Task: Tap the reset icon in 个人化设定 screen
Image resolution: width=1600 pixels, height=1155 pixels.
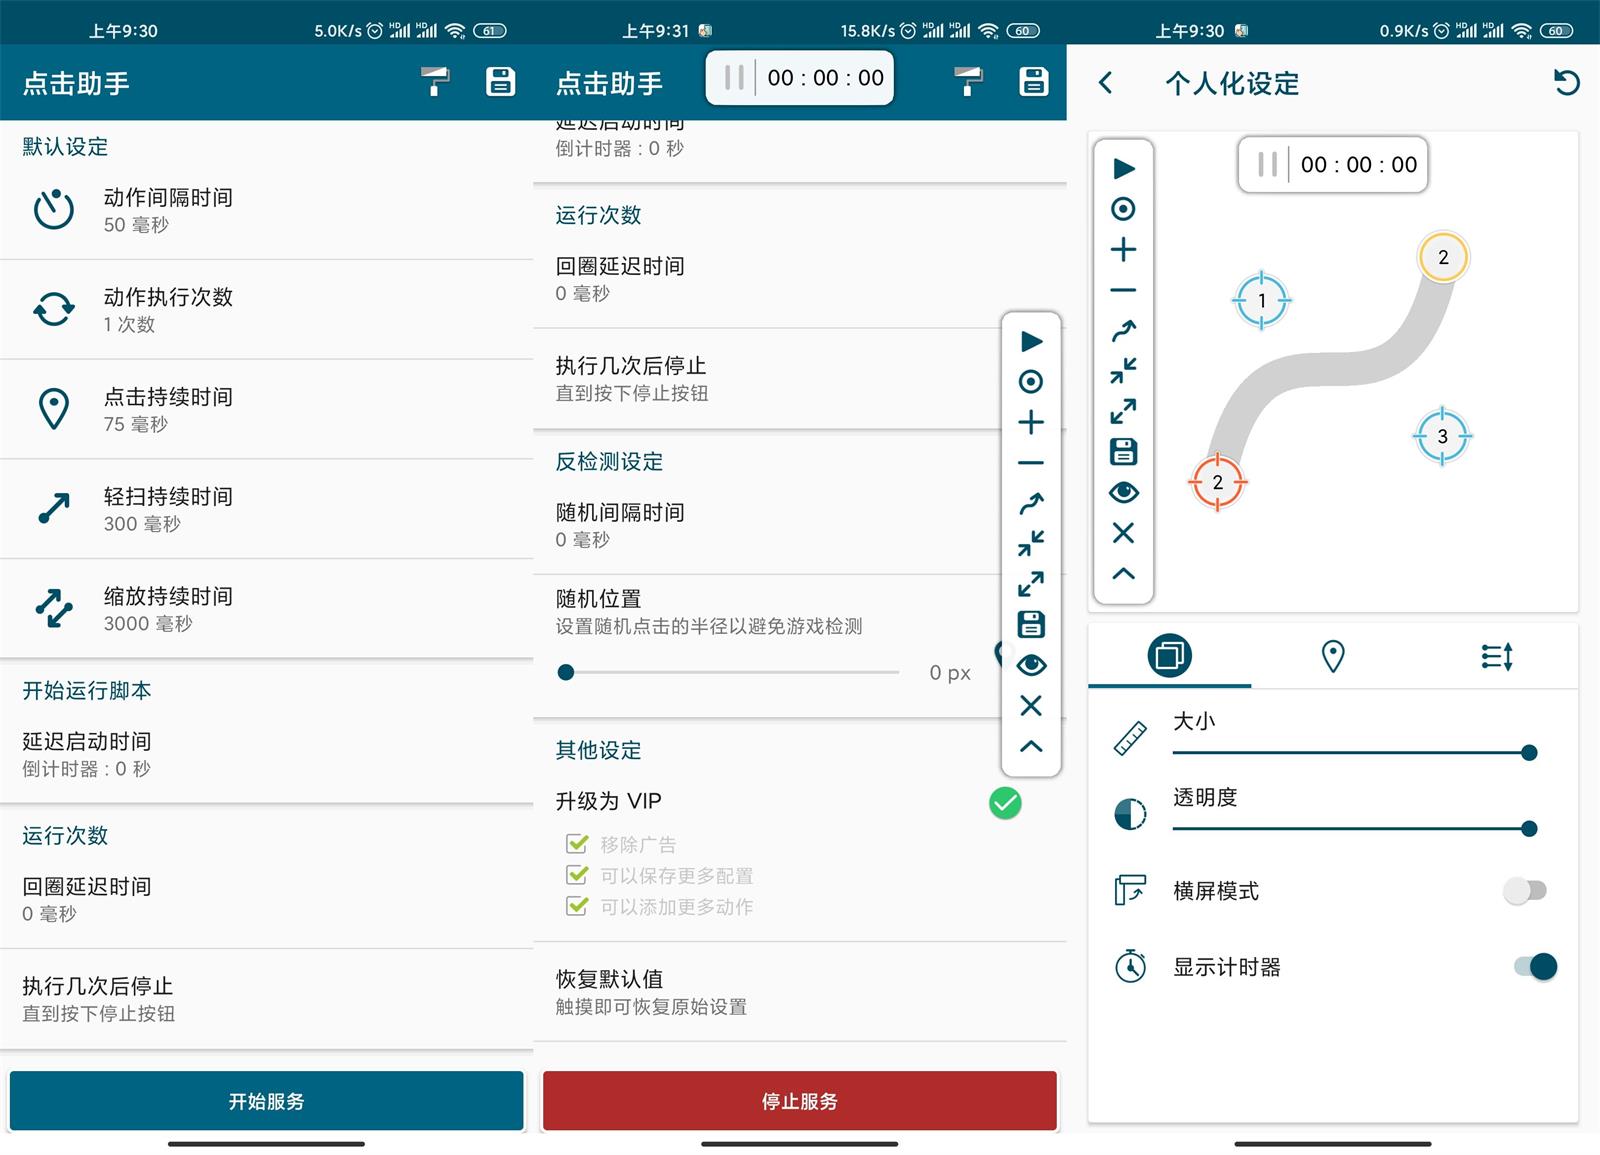Action: pos(1565,84)
